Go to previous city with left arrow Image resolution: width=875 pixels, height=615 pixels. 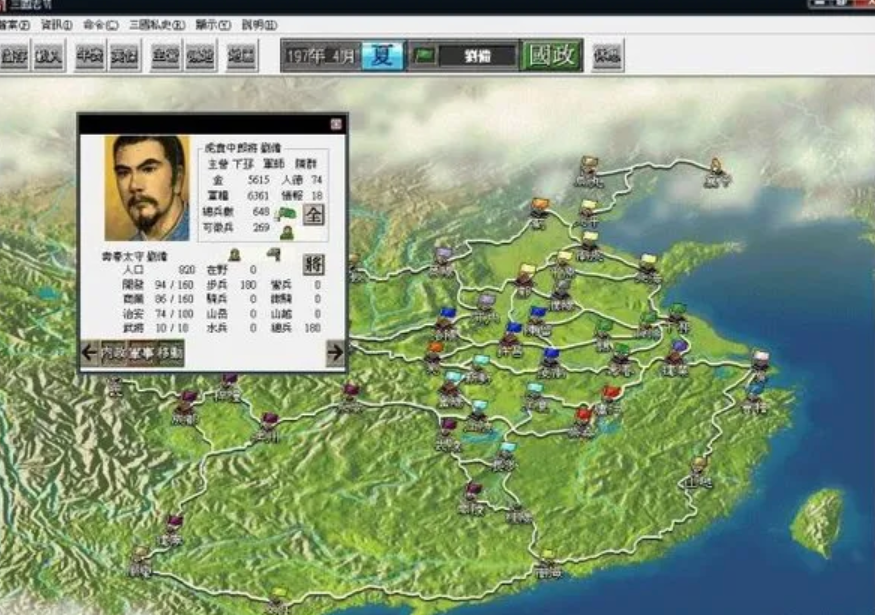click(x=89, y=352)
